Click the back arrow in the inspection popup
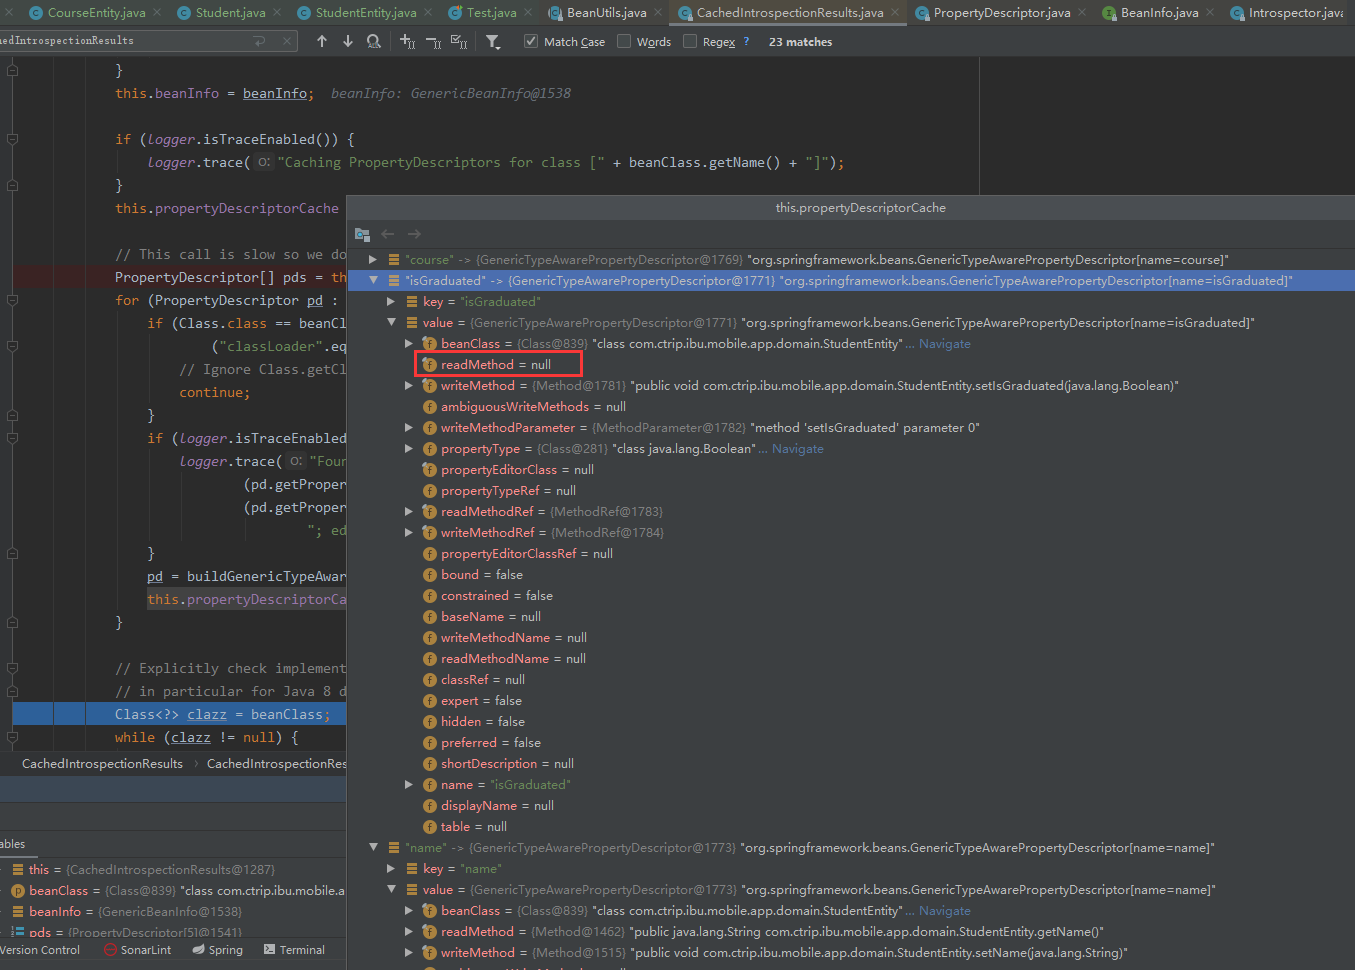Screen dimensions: 1355x970 (388, 233)
